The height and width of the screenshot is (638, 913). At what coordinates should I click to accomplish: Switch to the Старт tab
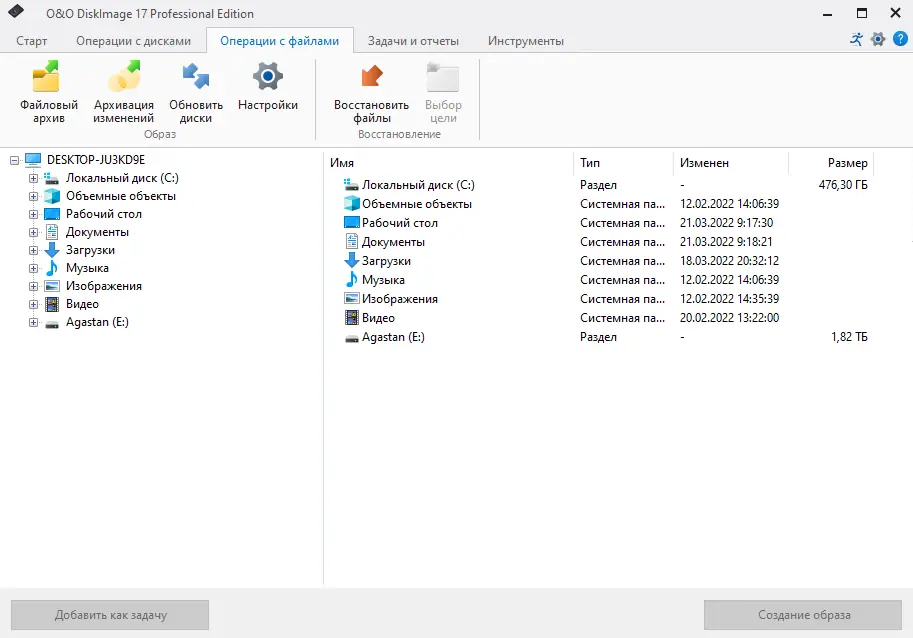pyautogui.click(x=31, y=41)
